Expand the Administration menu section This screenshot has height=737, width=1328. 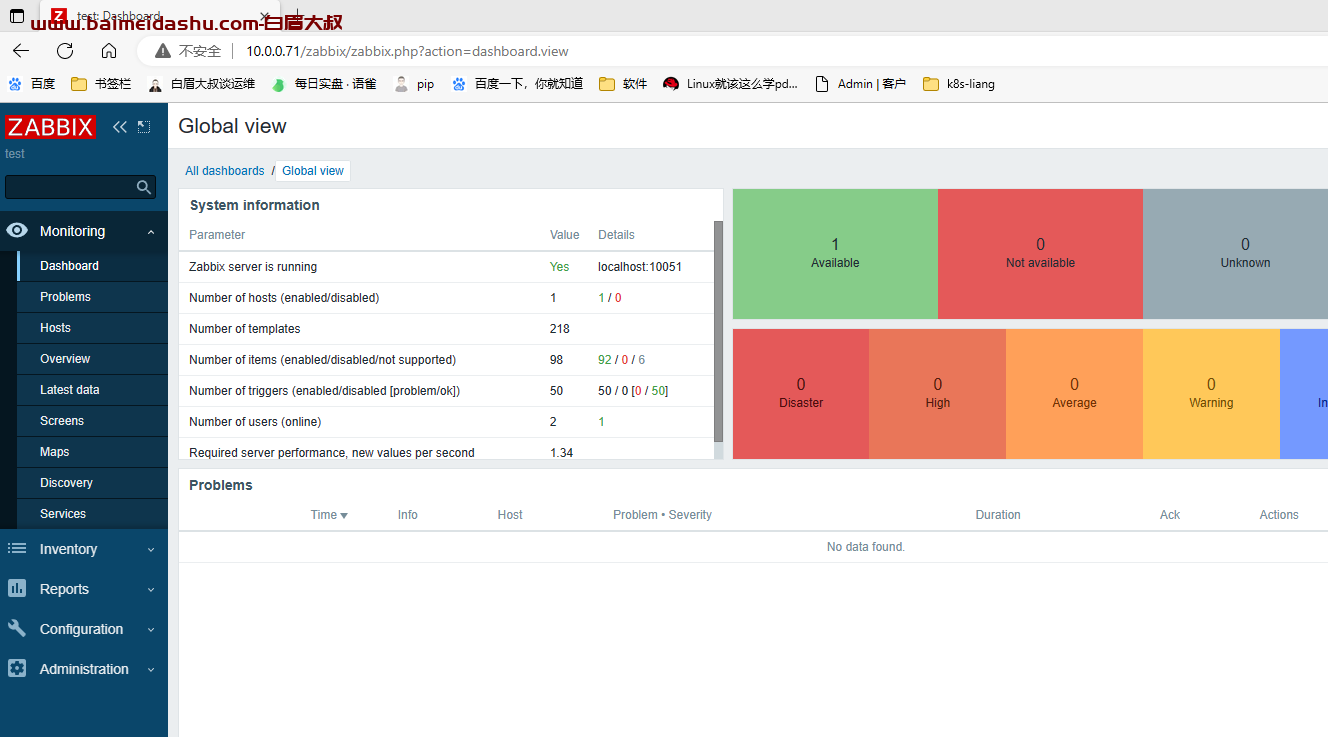[151, 670]
